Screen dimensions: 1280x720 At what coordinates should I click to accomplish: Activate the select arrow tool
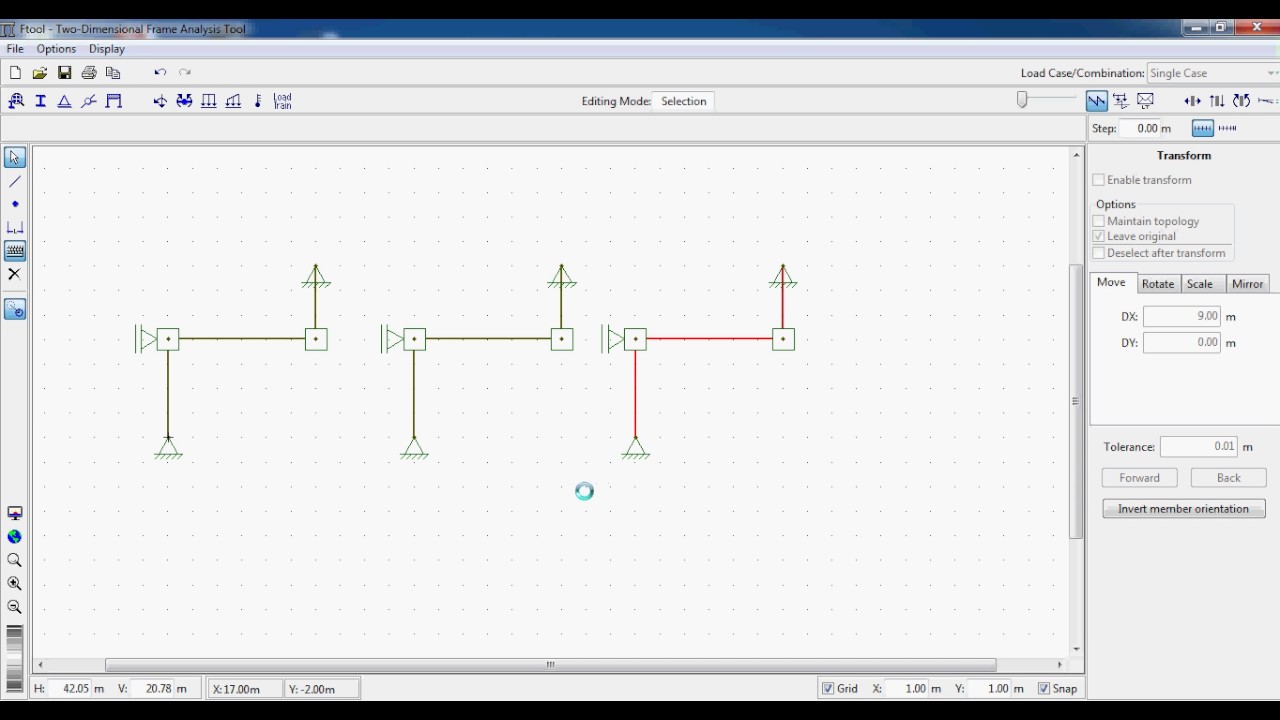(x=15, y=158)
